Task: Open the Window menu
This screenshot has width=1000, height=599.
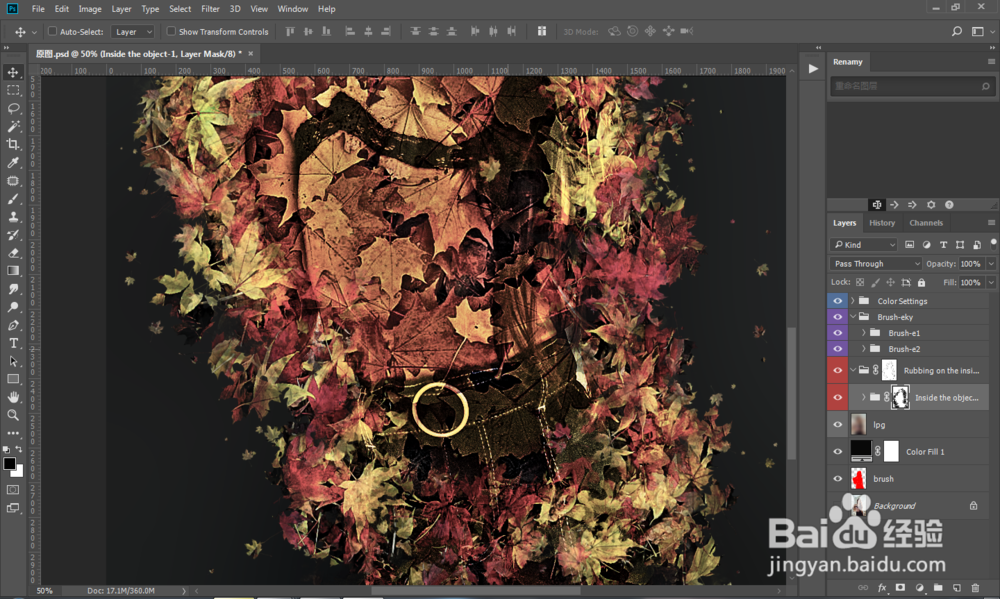Action: tap(293, 9)
